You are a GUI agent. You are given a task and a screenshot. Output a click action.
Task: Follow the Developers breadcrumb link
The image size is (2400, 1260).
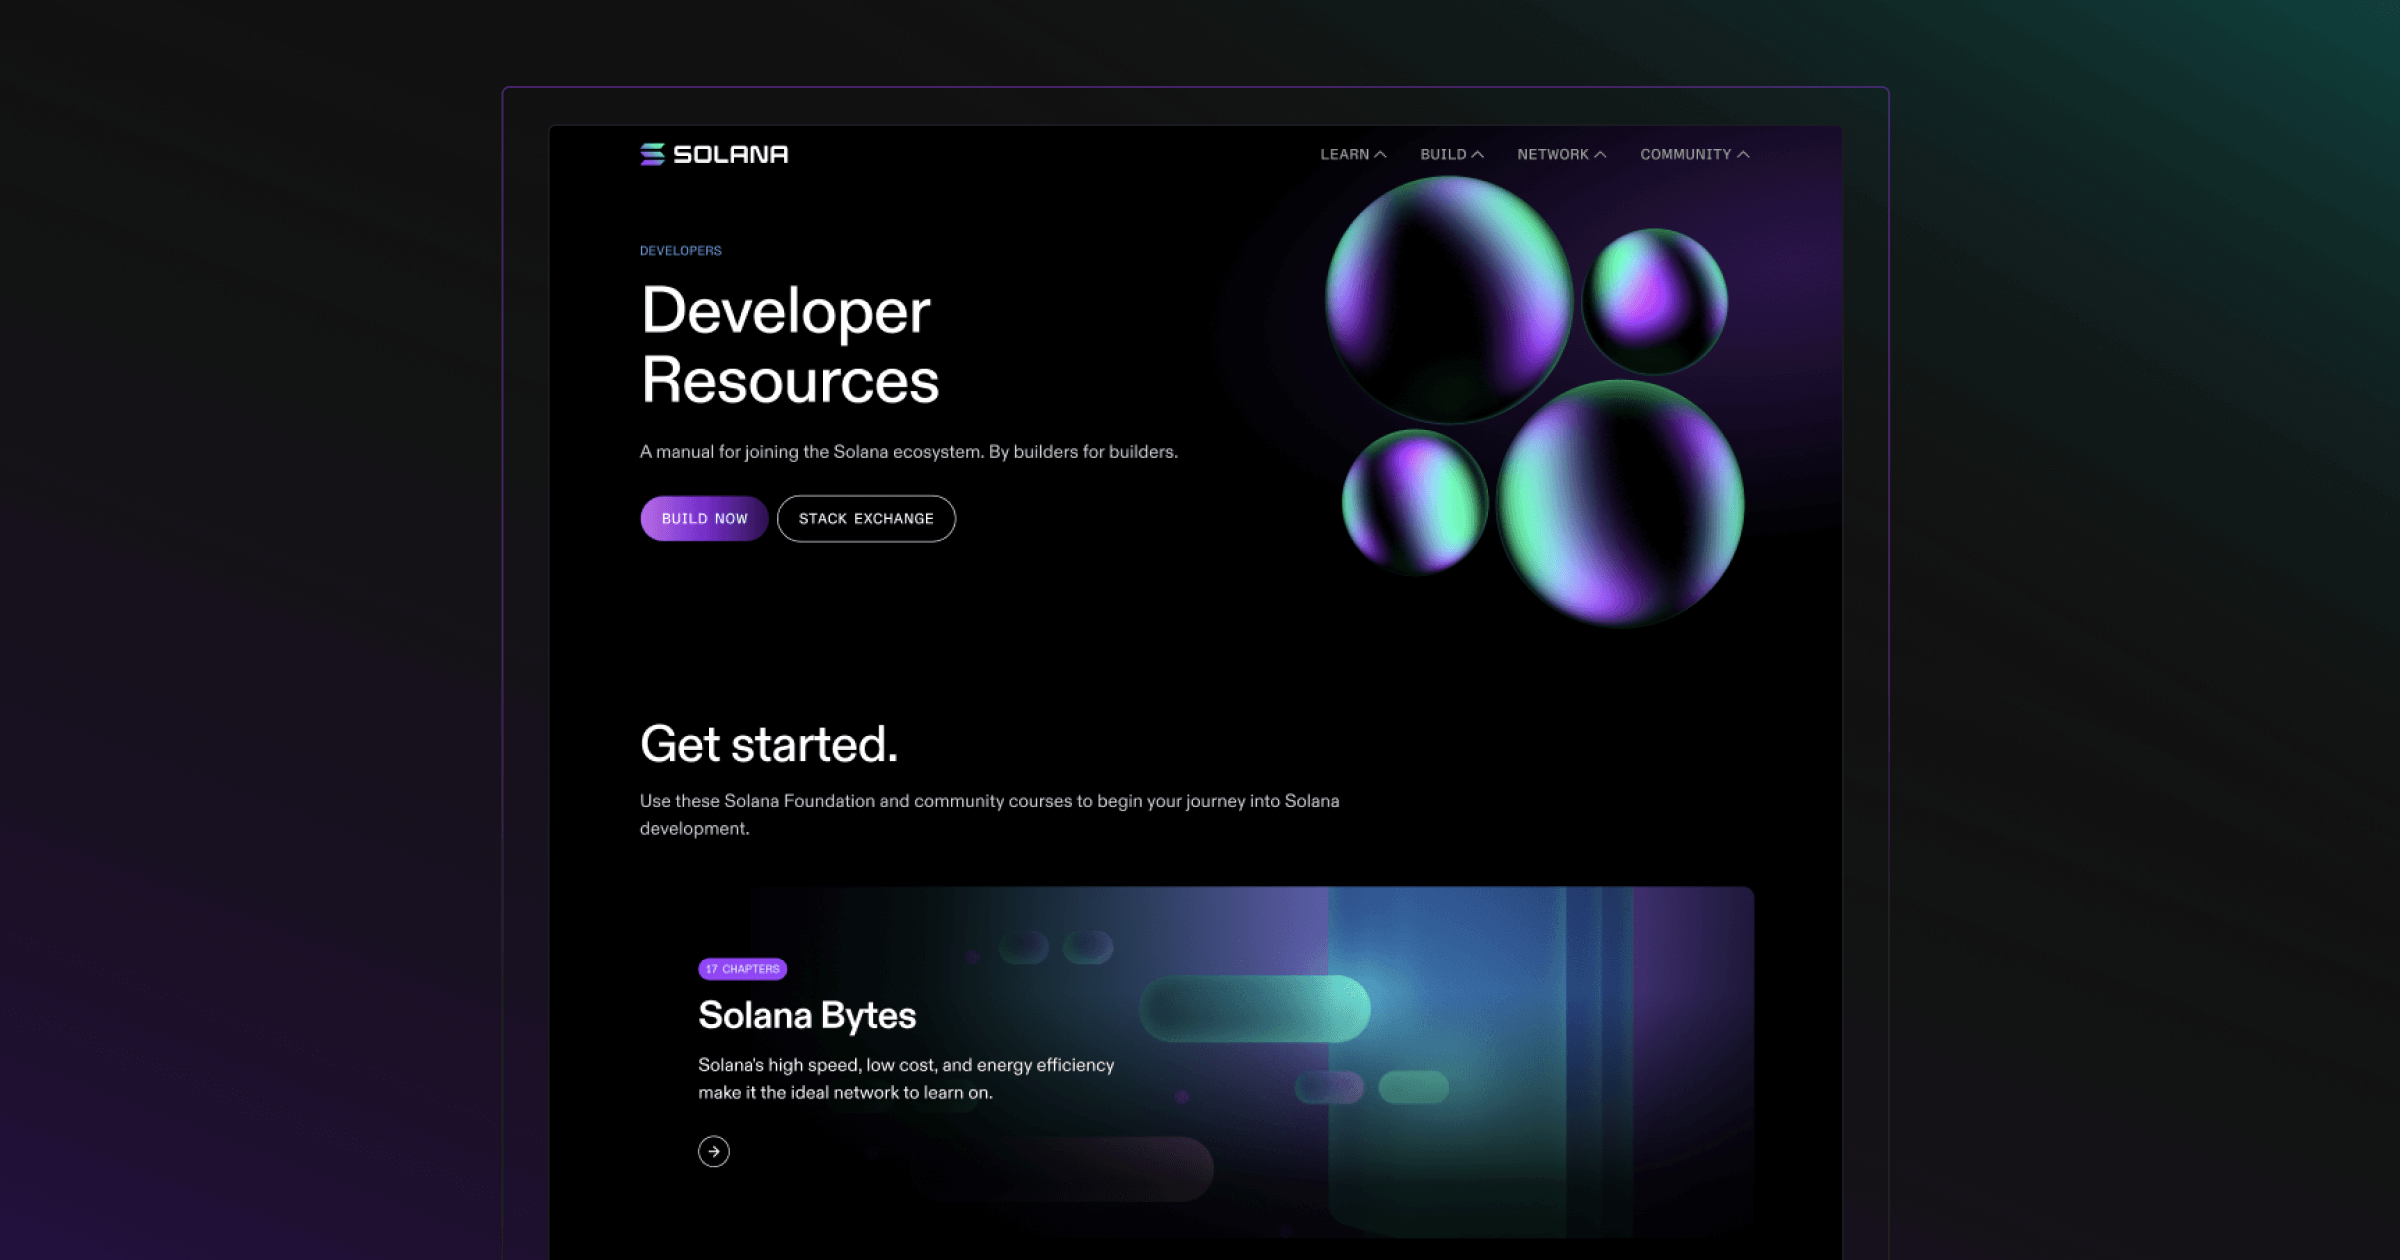tap(680, 250)
